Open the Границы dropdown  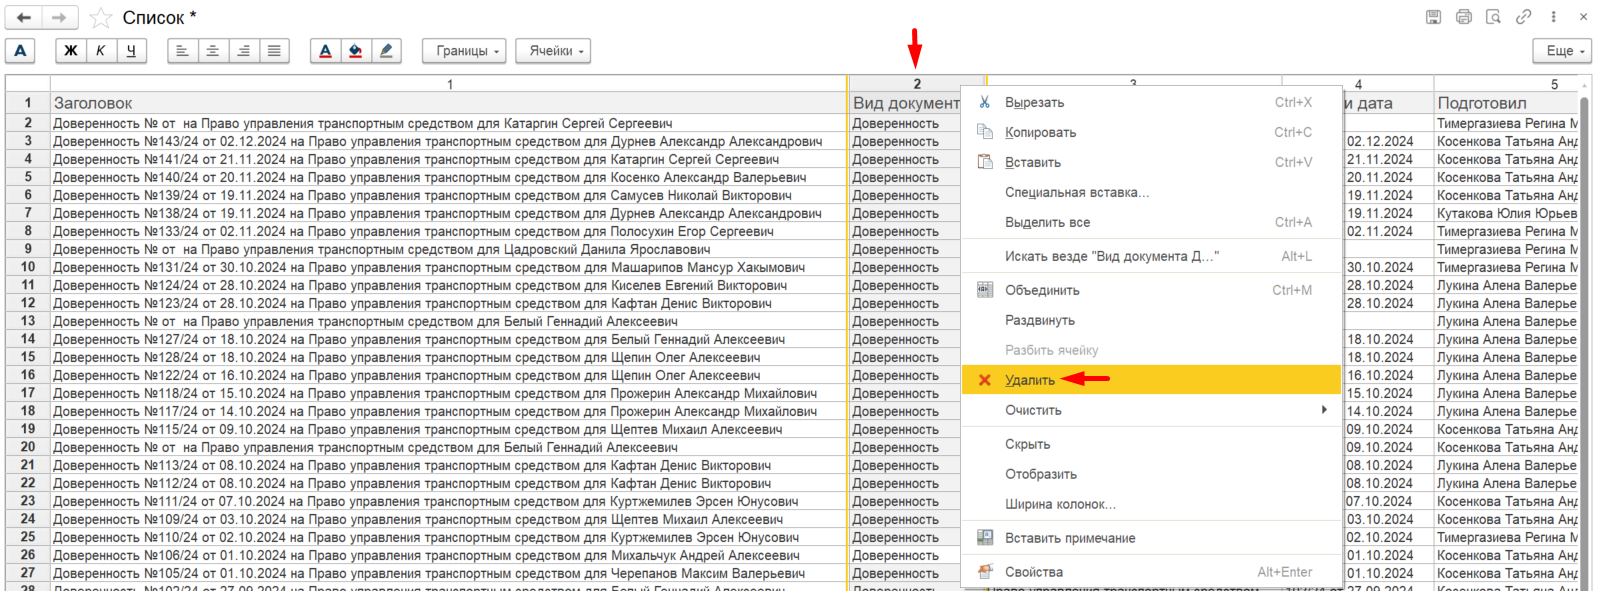465,50
